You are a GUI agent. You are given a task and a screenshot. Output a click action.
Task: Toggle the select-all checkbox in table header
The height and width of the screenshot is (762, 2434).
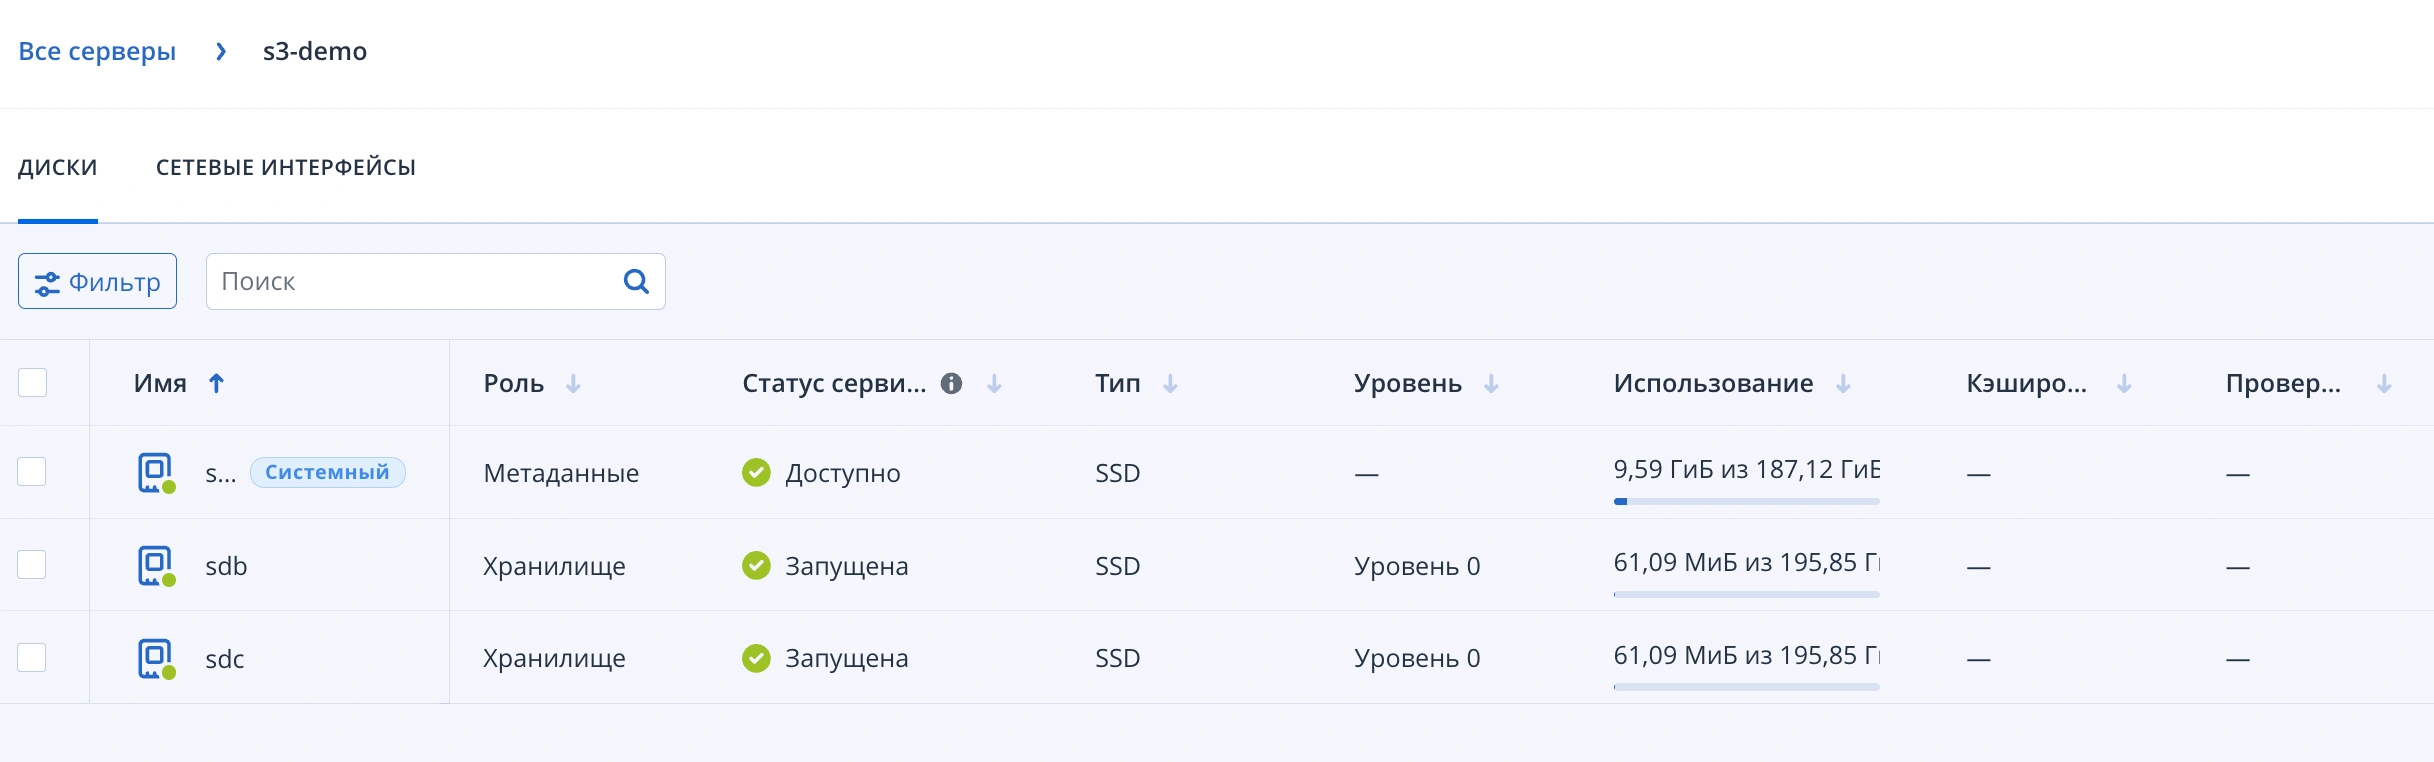click(32, 383)
